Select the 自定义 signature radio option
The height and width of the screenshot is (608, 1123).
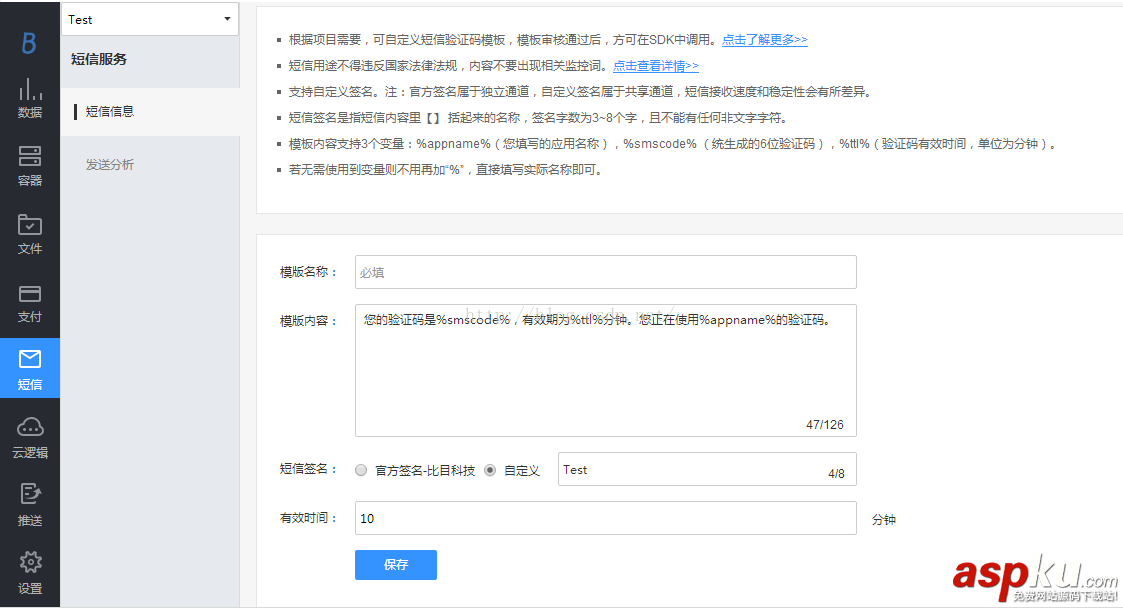coord(488,469)
